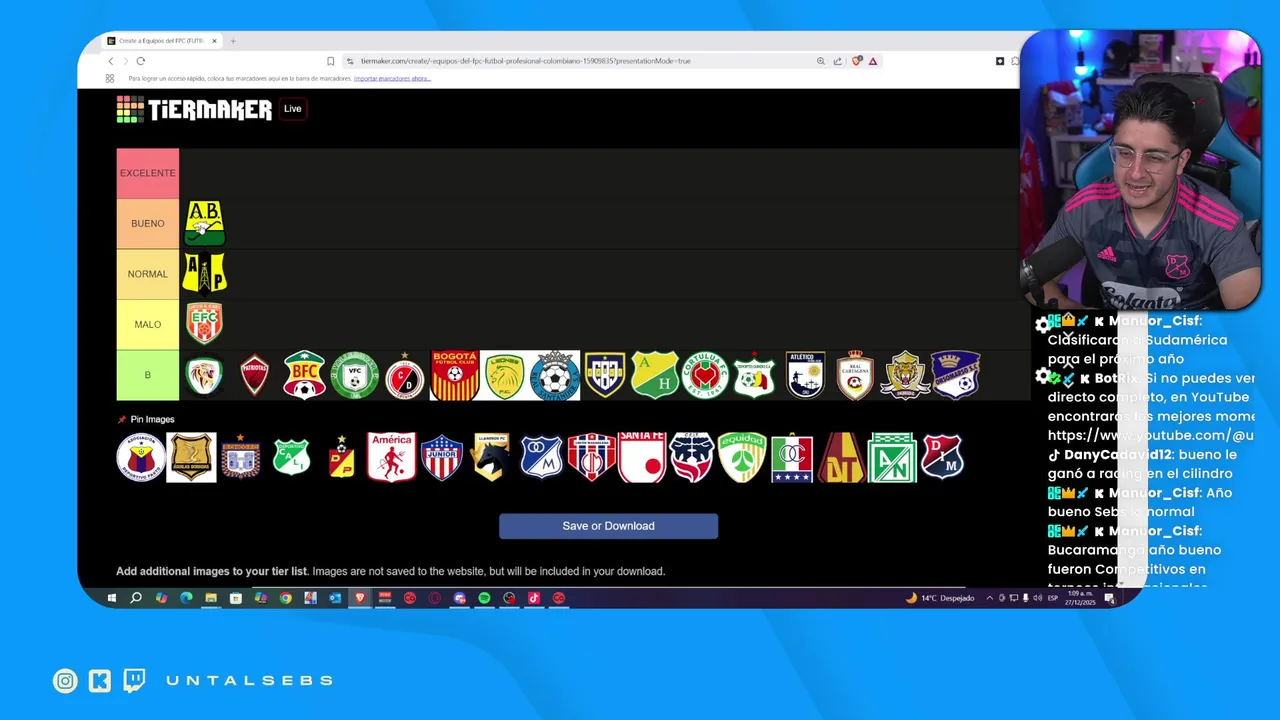Click the TierMaker logo

(194, 109)
